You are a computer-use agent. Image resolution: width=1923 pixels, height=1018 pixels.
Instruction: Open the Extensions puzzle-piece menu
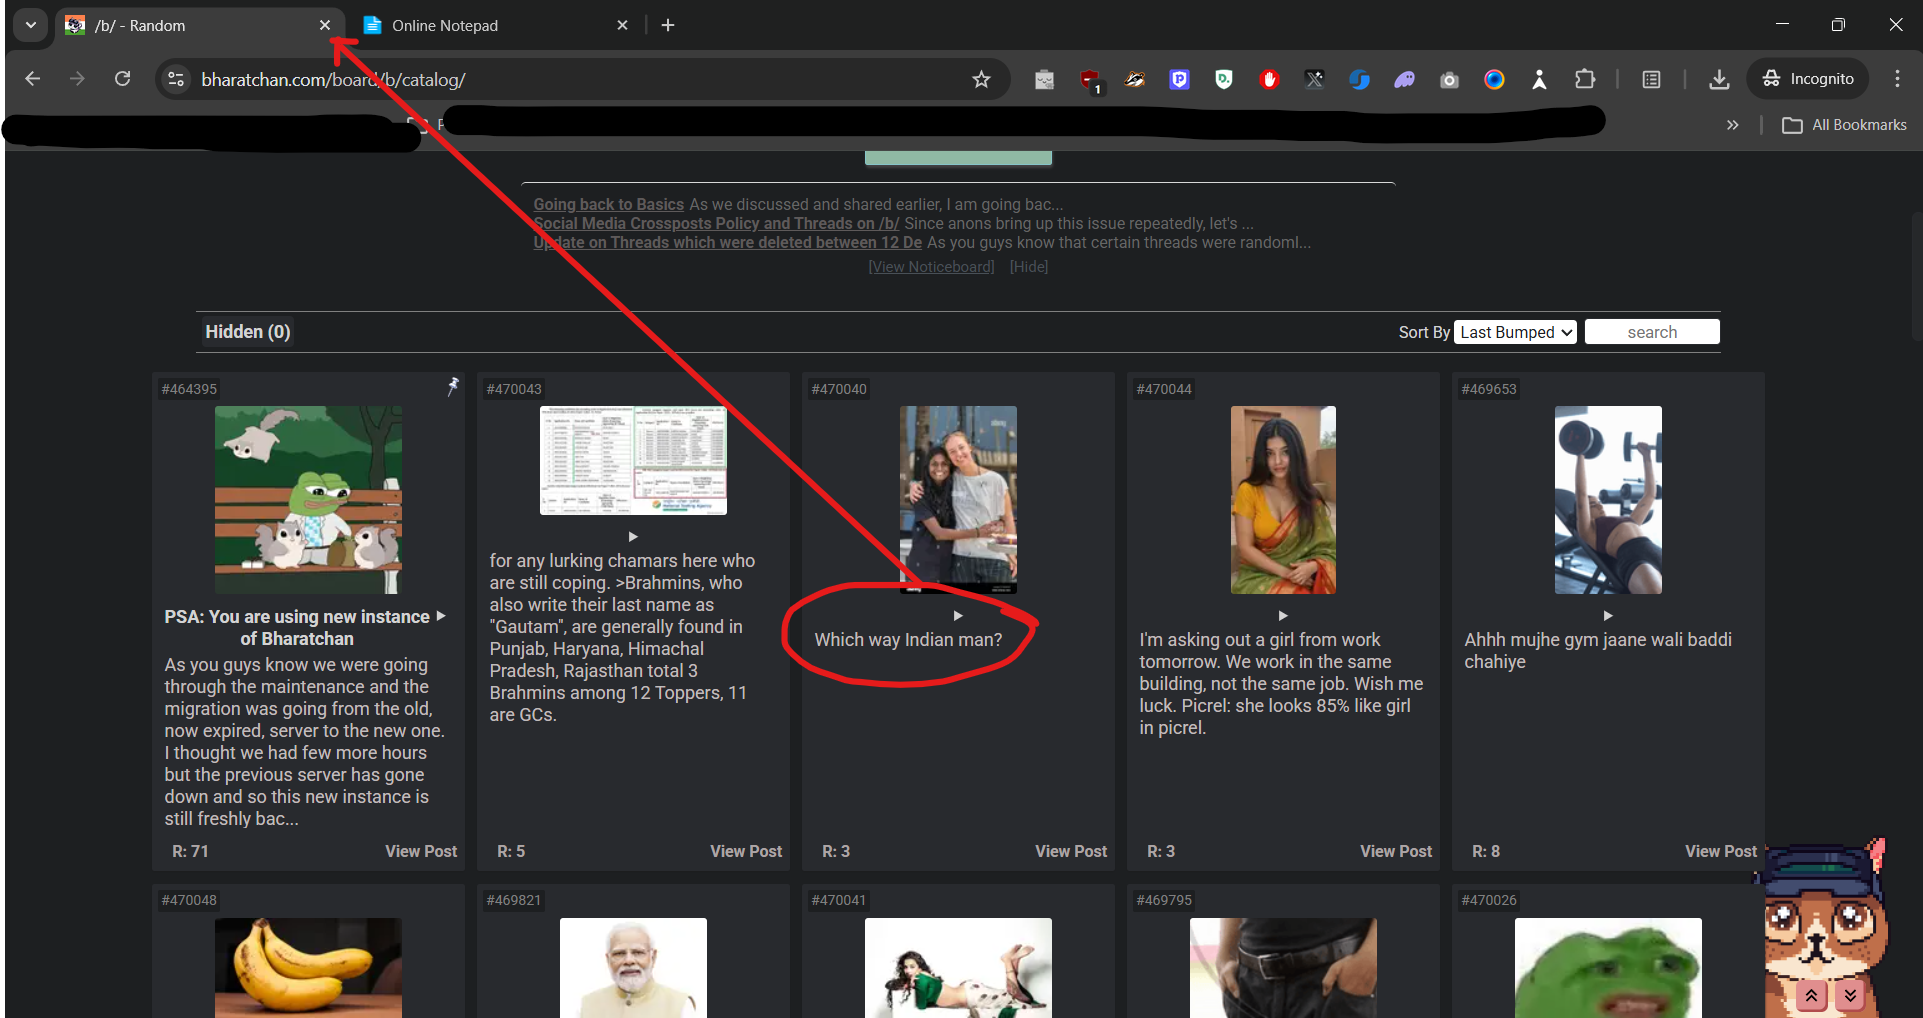coord(1585,79)
